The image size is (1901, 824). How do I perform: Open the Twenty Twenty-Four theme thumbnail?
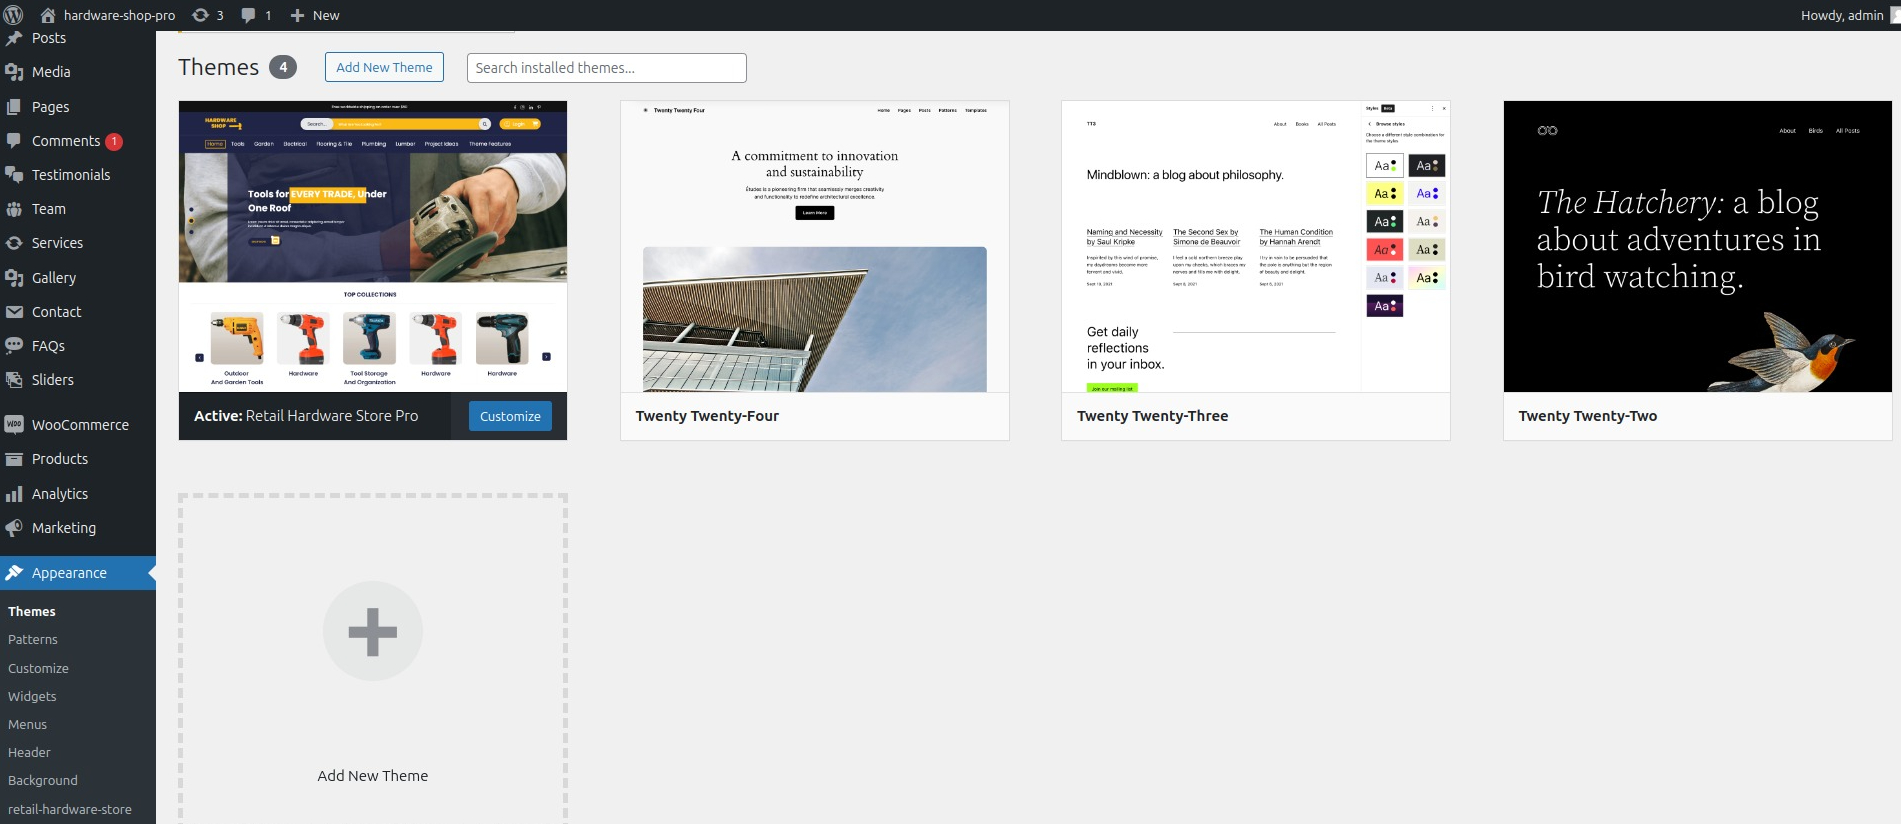point(815,246)
